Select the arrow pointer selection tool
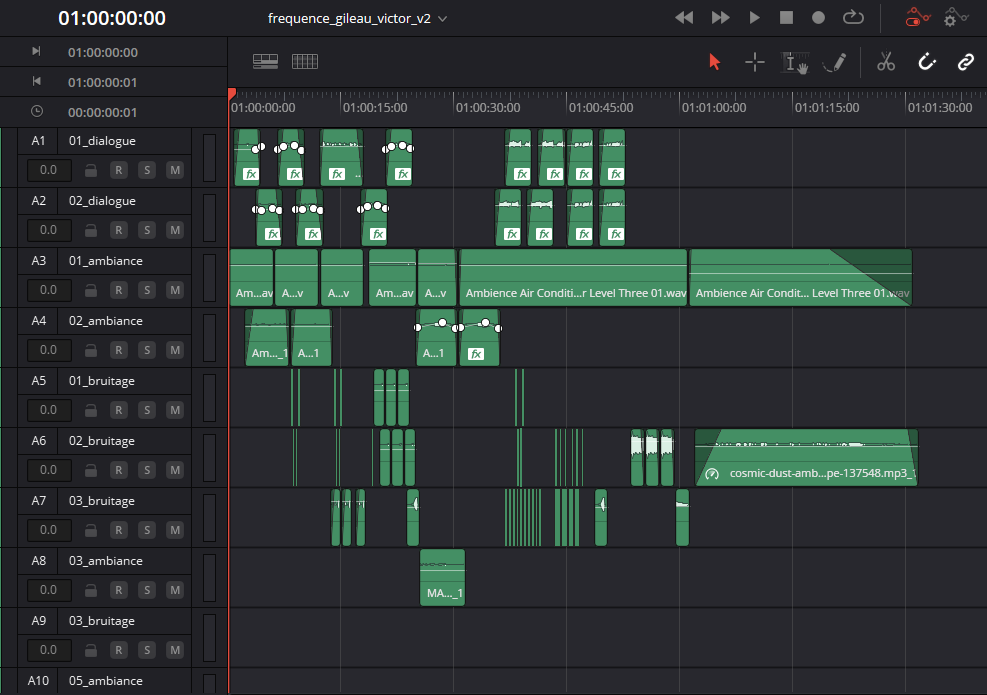This screenshot has height=695, width=987. [x=714, y=62]
